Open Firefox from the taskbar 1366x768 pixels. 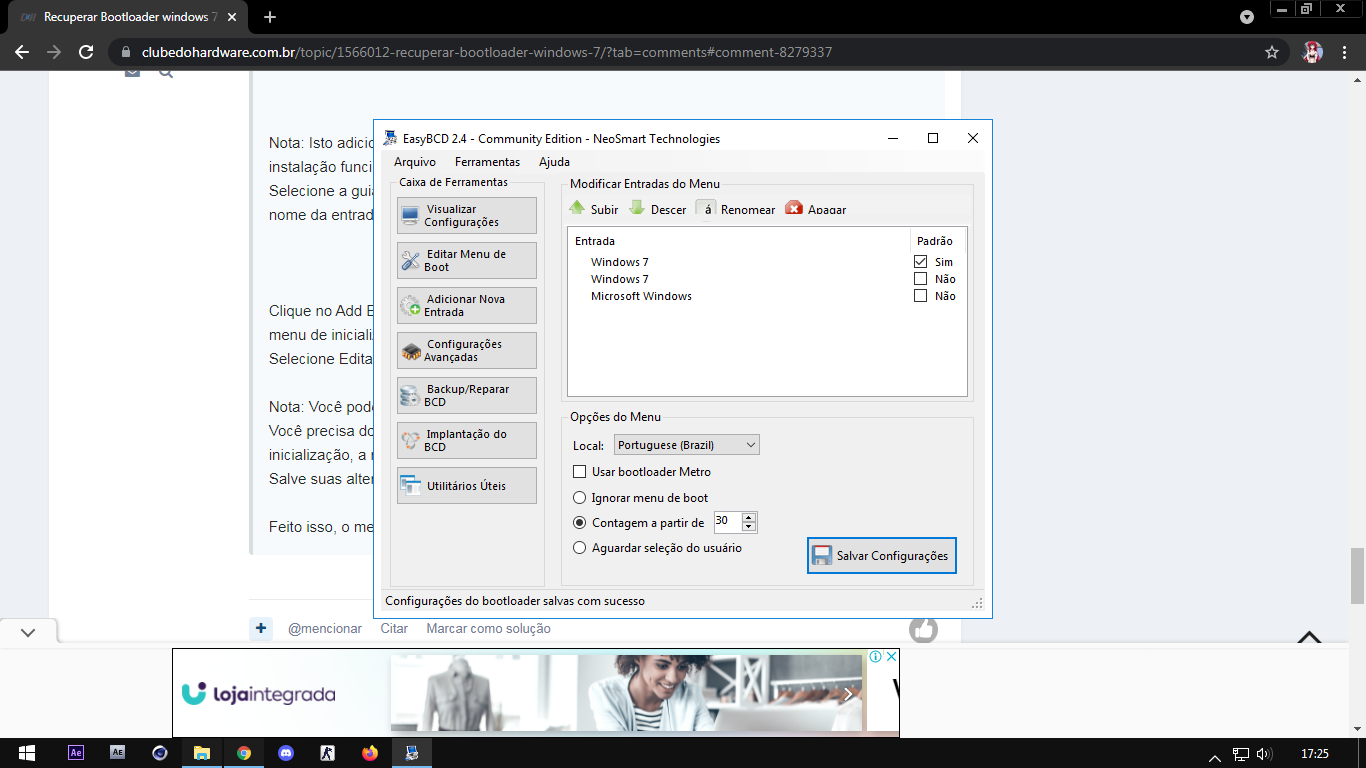click(370, 753)
